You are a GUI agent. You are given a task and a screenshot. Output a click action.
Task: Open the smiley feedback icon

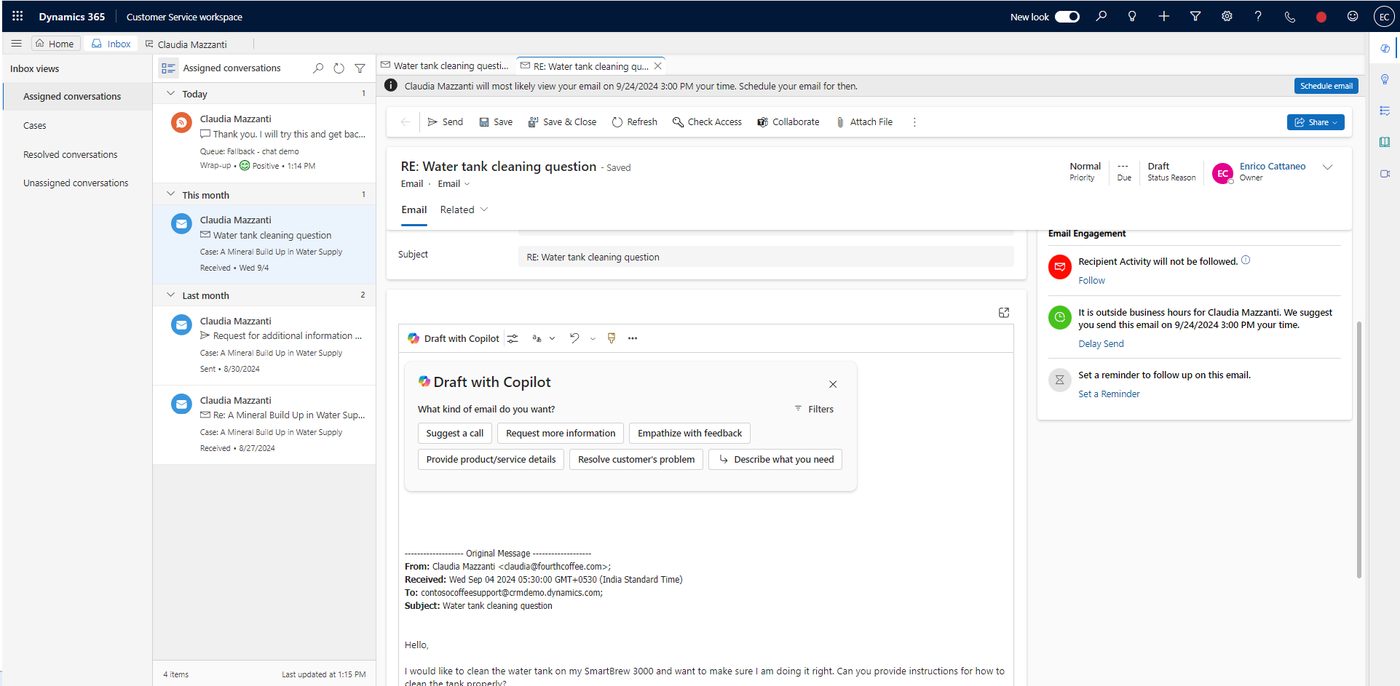1353,16
